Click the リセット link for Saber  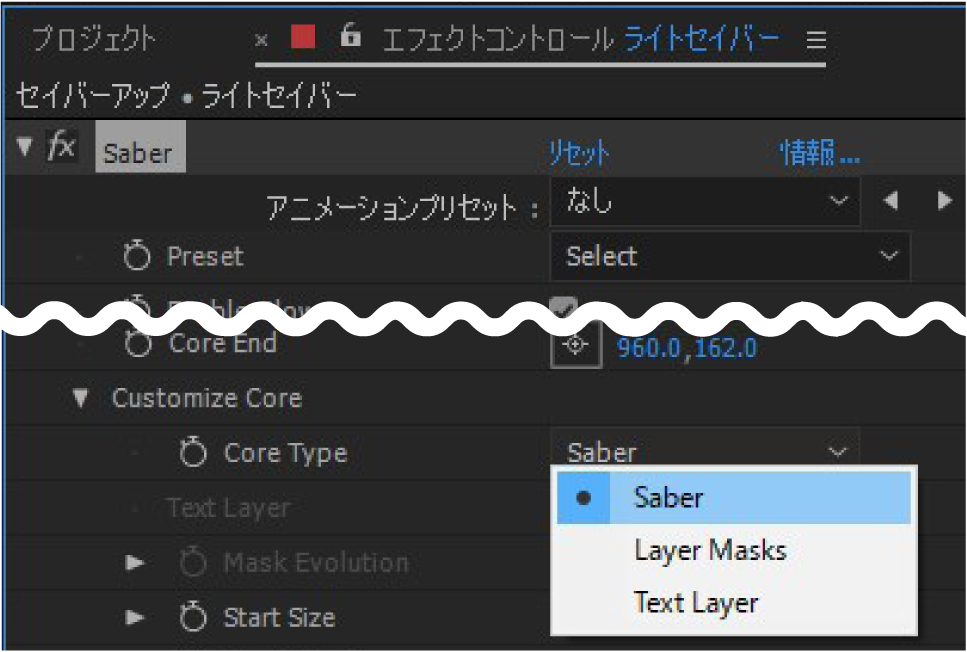pyautogui.click(x=578, y=153)
